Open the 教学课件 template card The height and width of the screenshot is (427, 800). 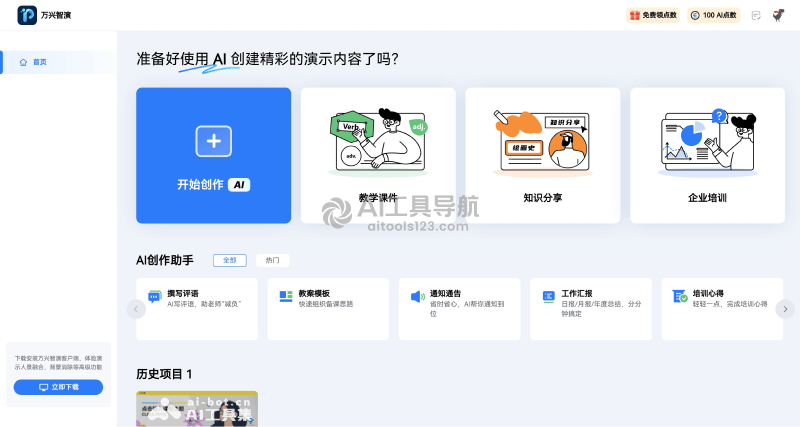coord(378,156)
